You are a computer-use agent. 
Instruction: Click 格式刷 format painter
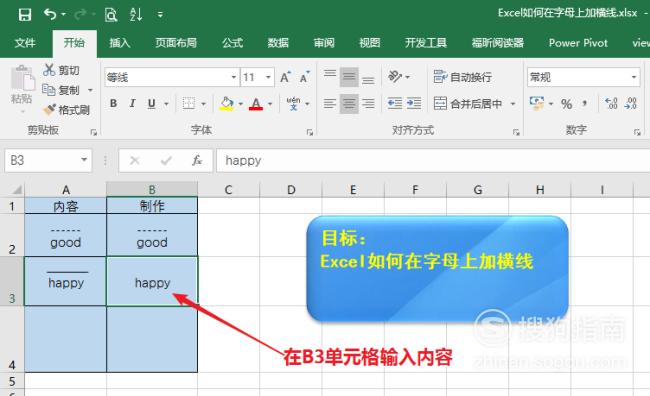66,110
